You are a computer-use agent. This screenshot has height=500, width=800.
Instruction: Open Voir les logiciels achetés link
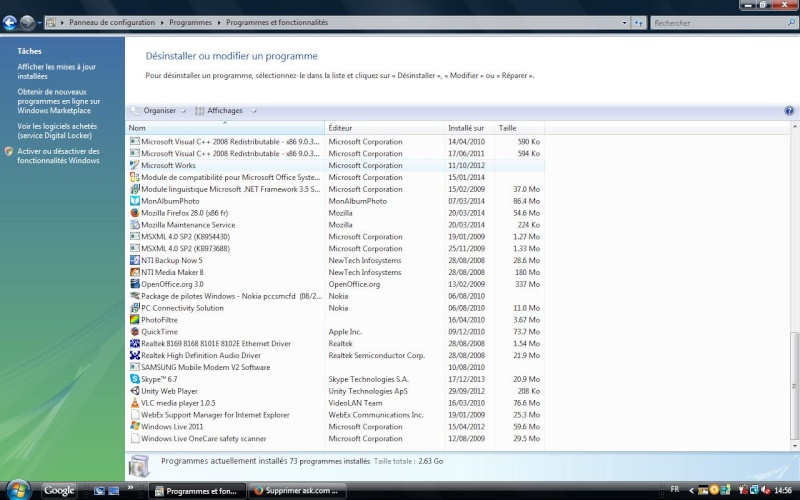click(x=57, y=131)
